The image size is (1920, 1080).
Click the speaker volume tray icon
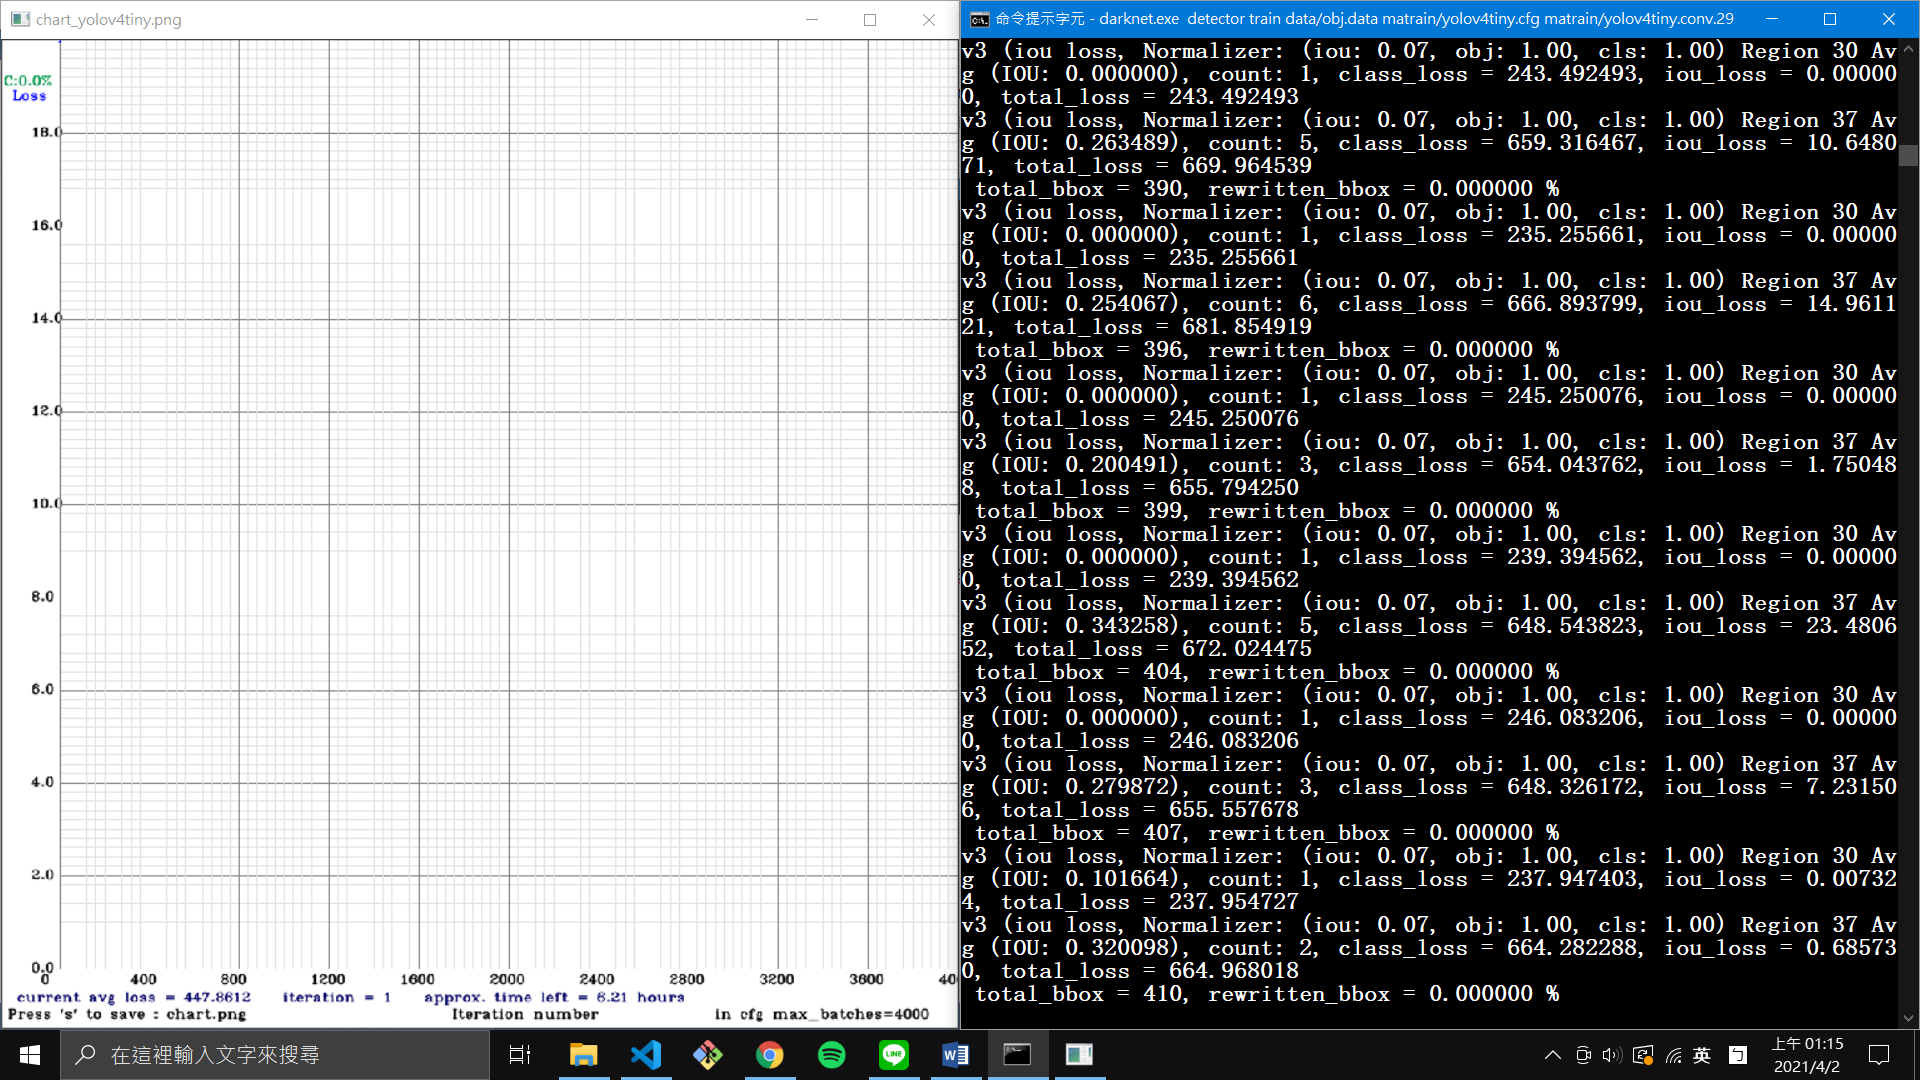point(1611,1055)
